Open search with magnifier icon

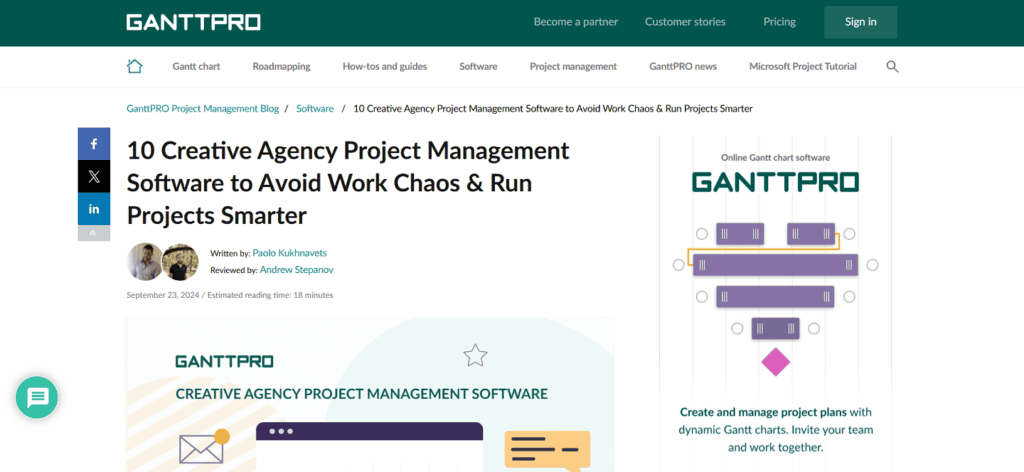coord(892,67)
